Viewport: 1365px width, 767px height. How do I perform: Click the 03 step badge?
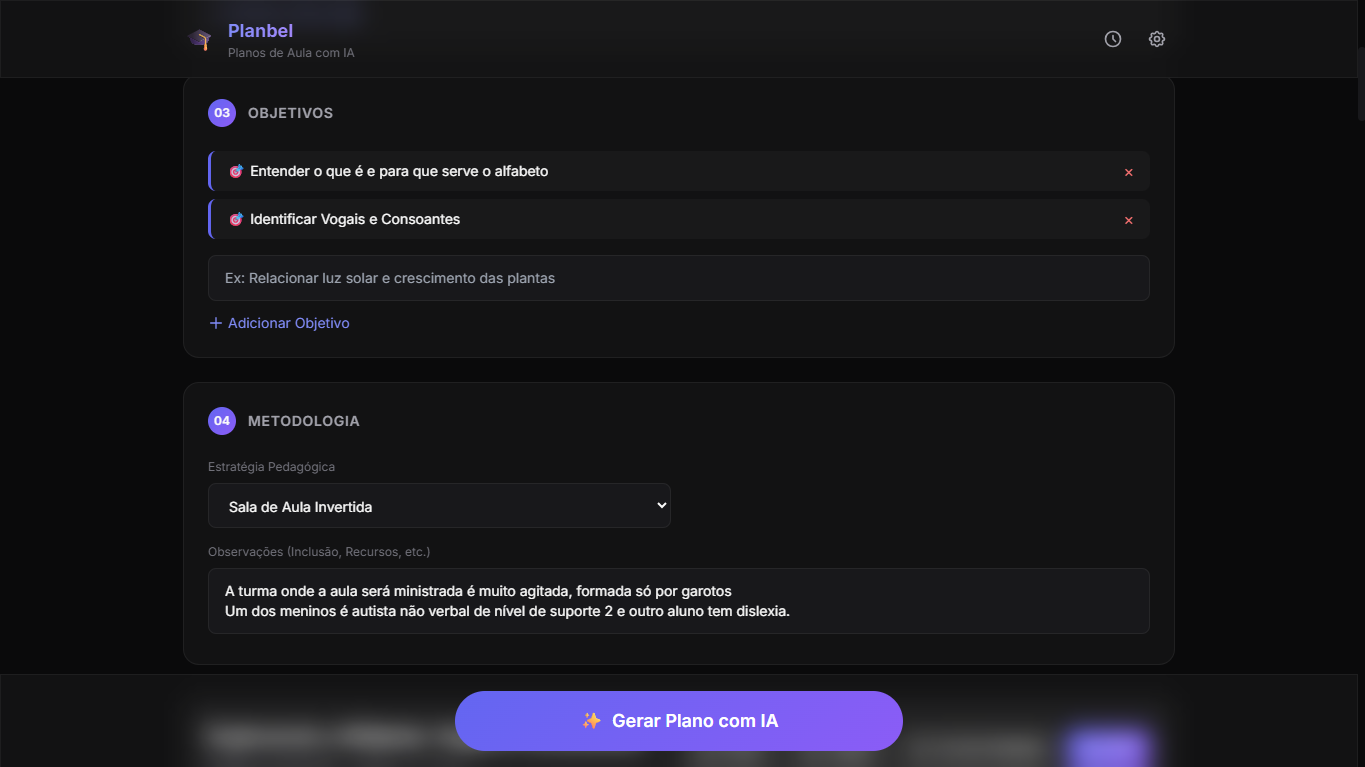coord(222,113)
